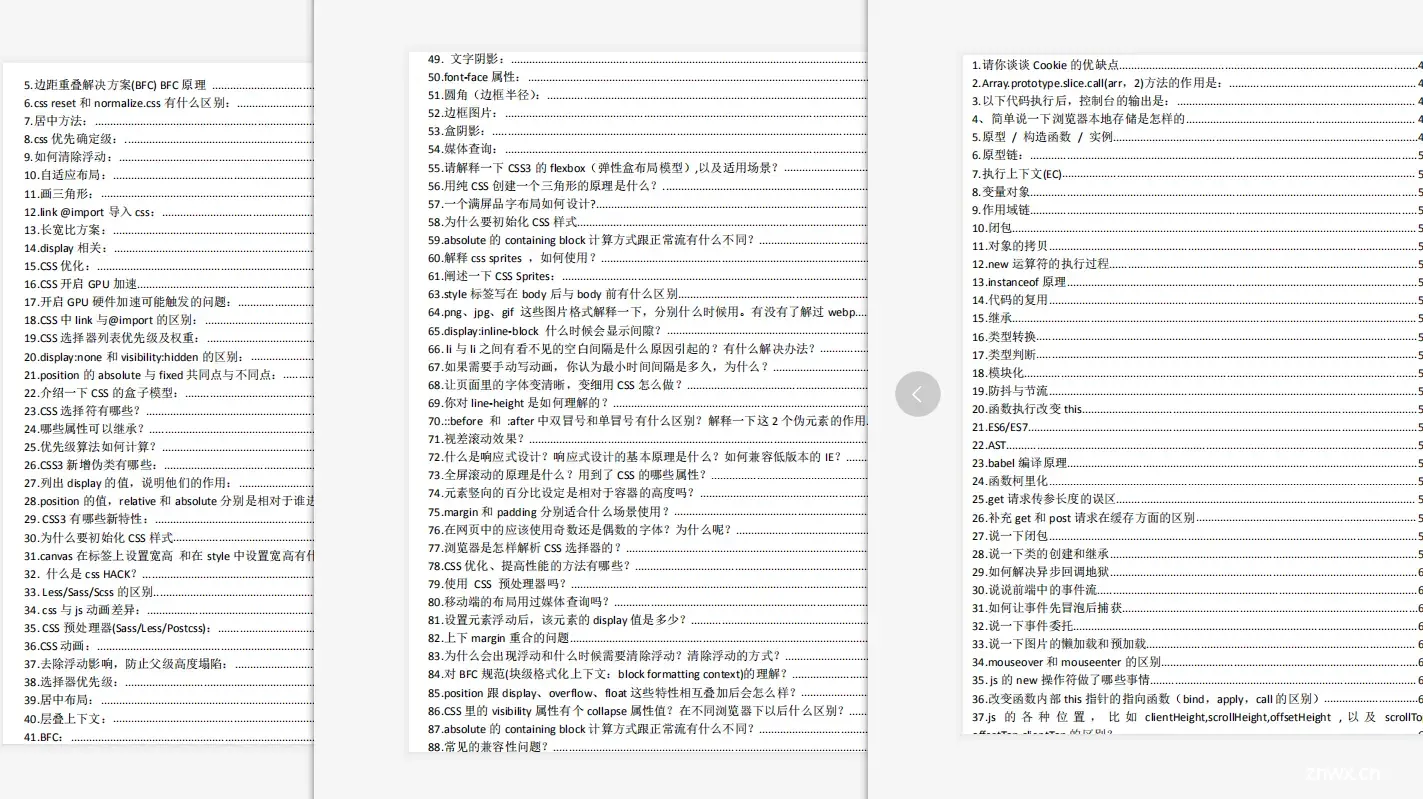Click the line '61.阐述一下 CSS Sprites:'
The height and width of the screenshot is (799, 1423).
pos(647,276)
